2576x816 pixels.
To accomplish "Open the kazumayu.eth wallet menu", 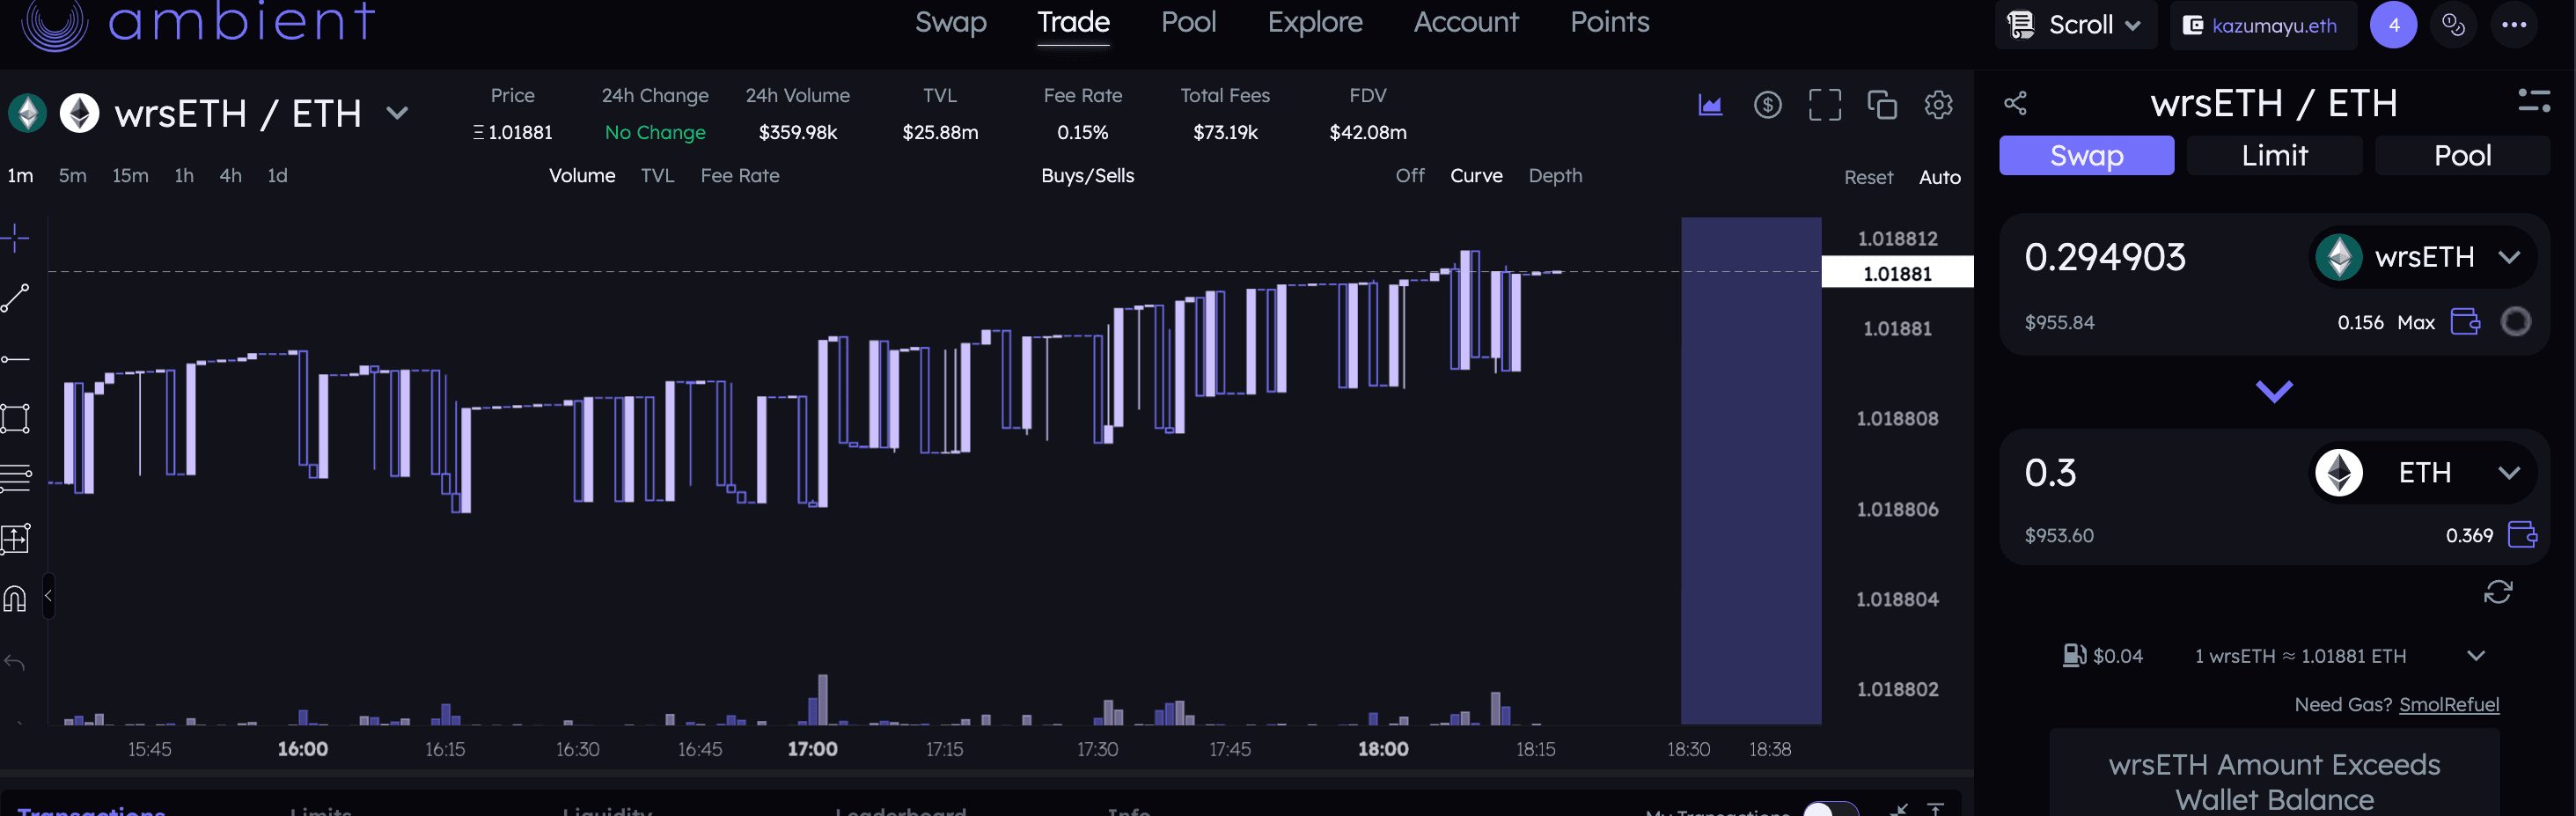I will (2263, 25).
